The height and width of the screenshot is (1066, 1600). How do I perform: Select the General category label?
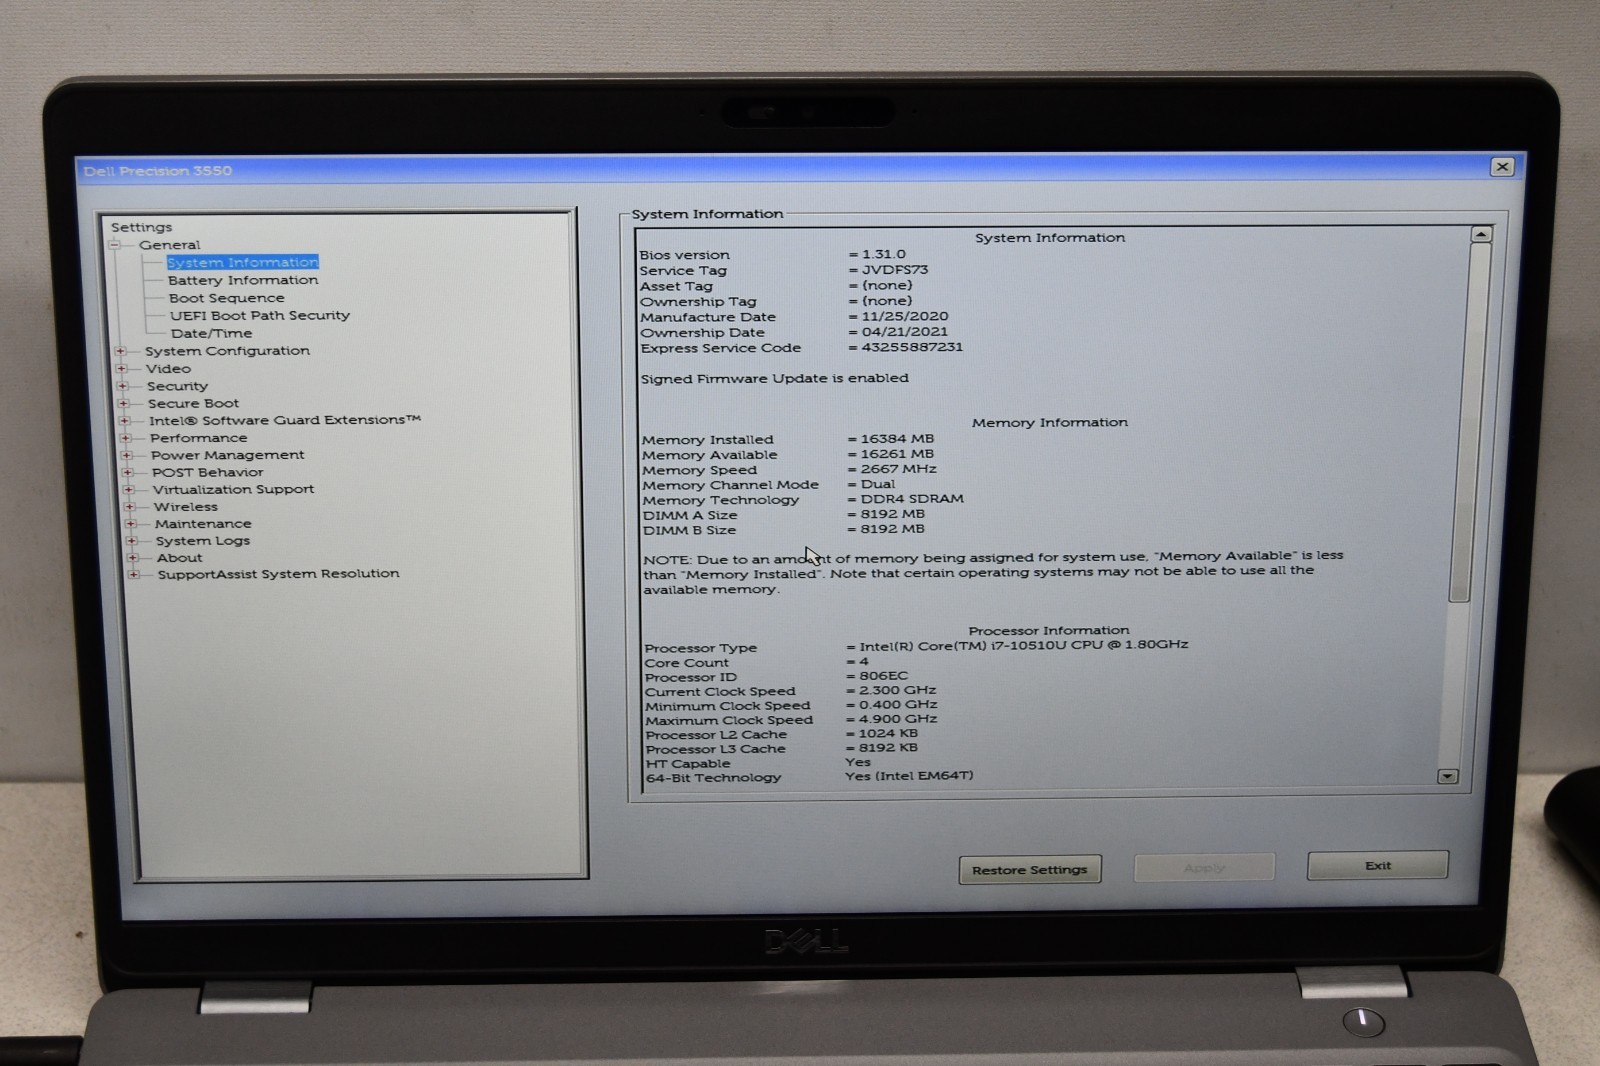coord(169,245)
